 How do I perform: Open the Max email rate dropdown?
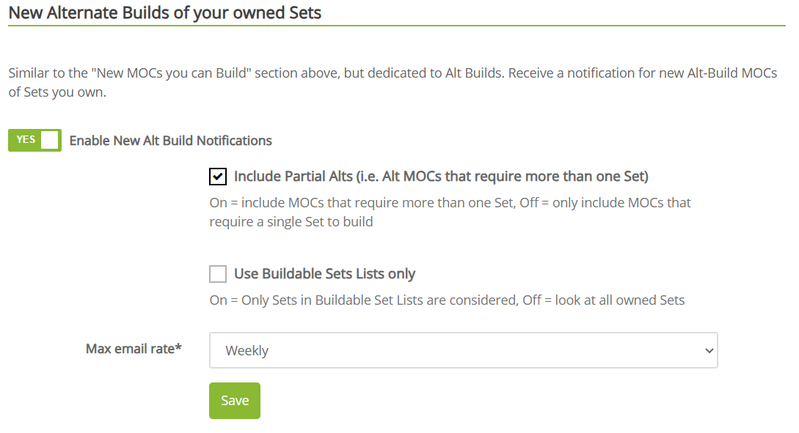pyautogui.click(x=463, y=351)
